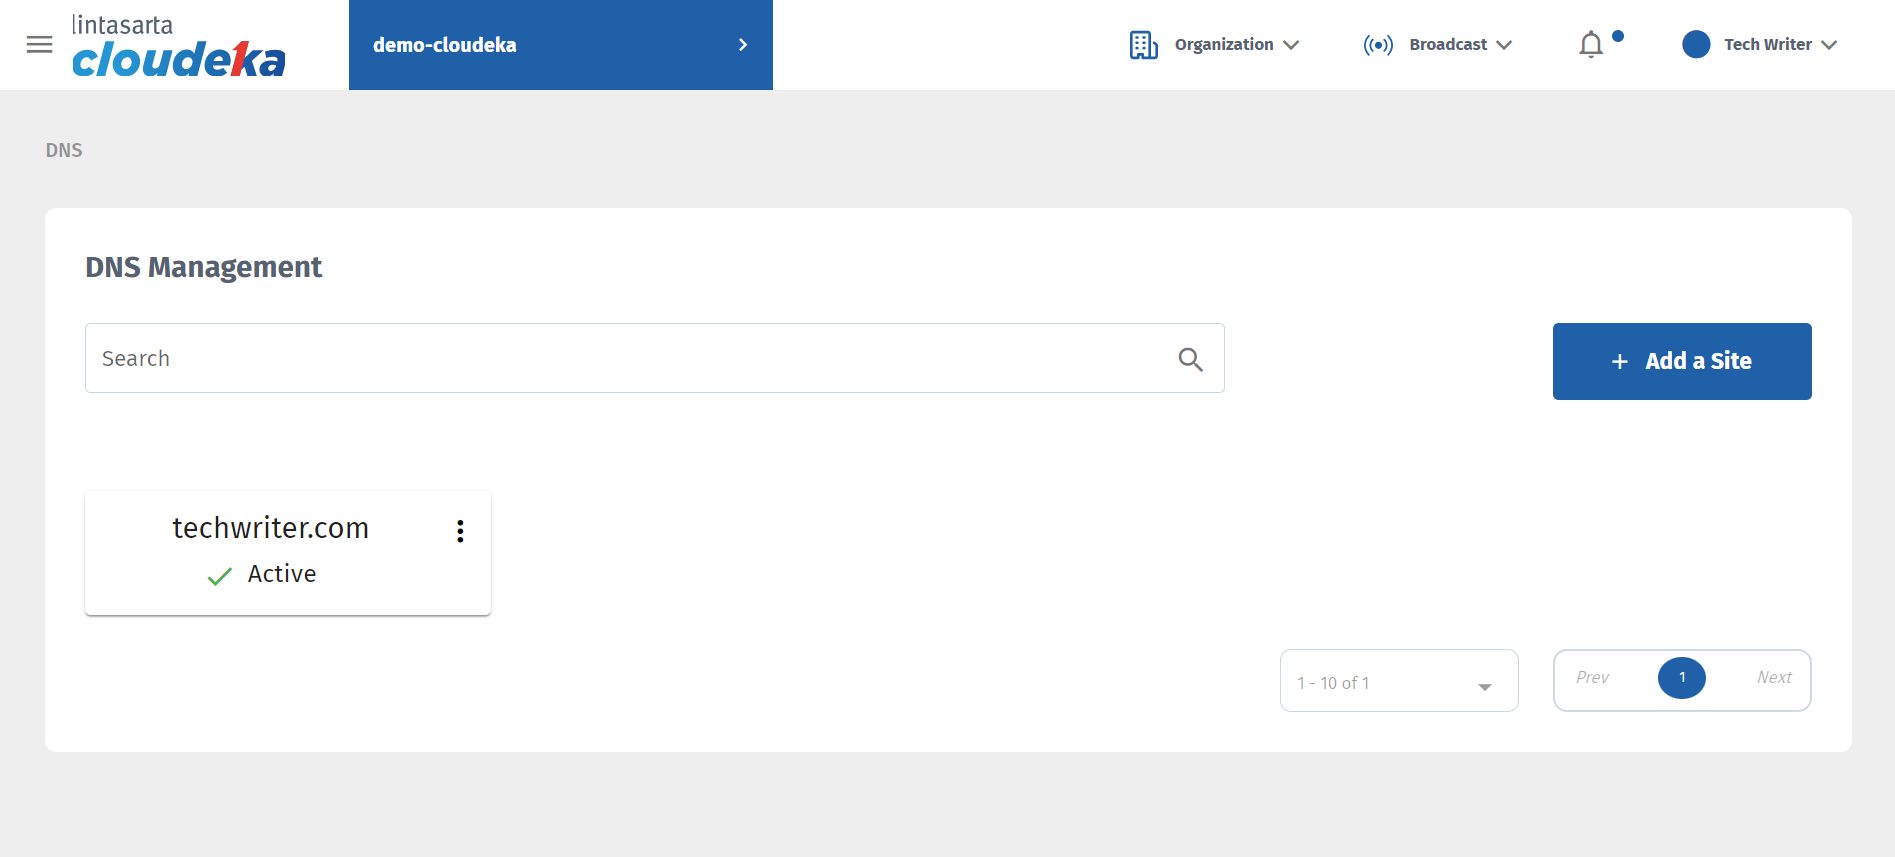Click the search magnifier icon

tap(1190, 359)
